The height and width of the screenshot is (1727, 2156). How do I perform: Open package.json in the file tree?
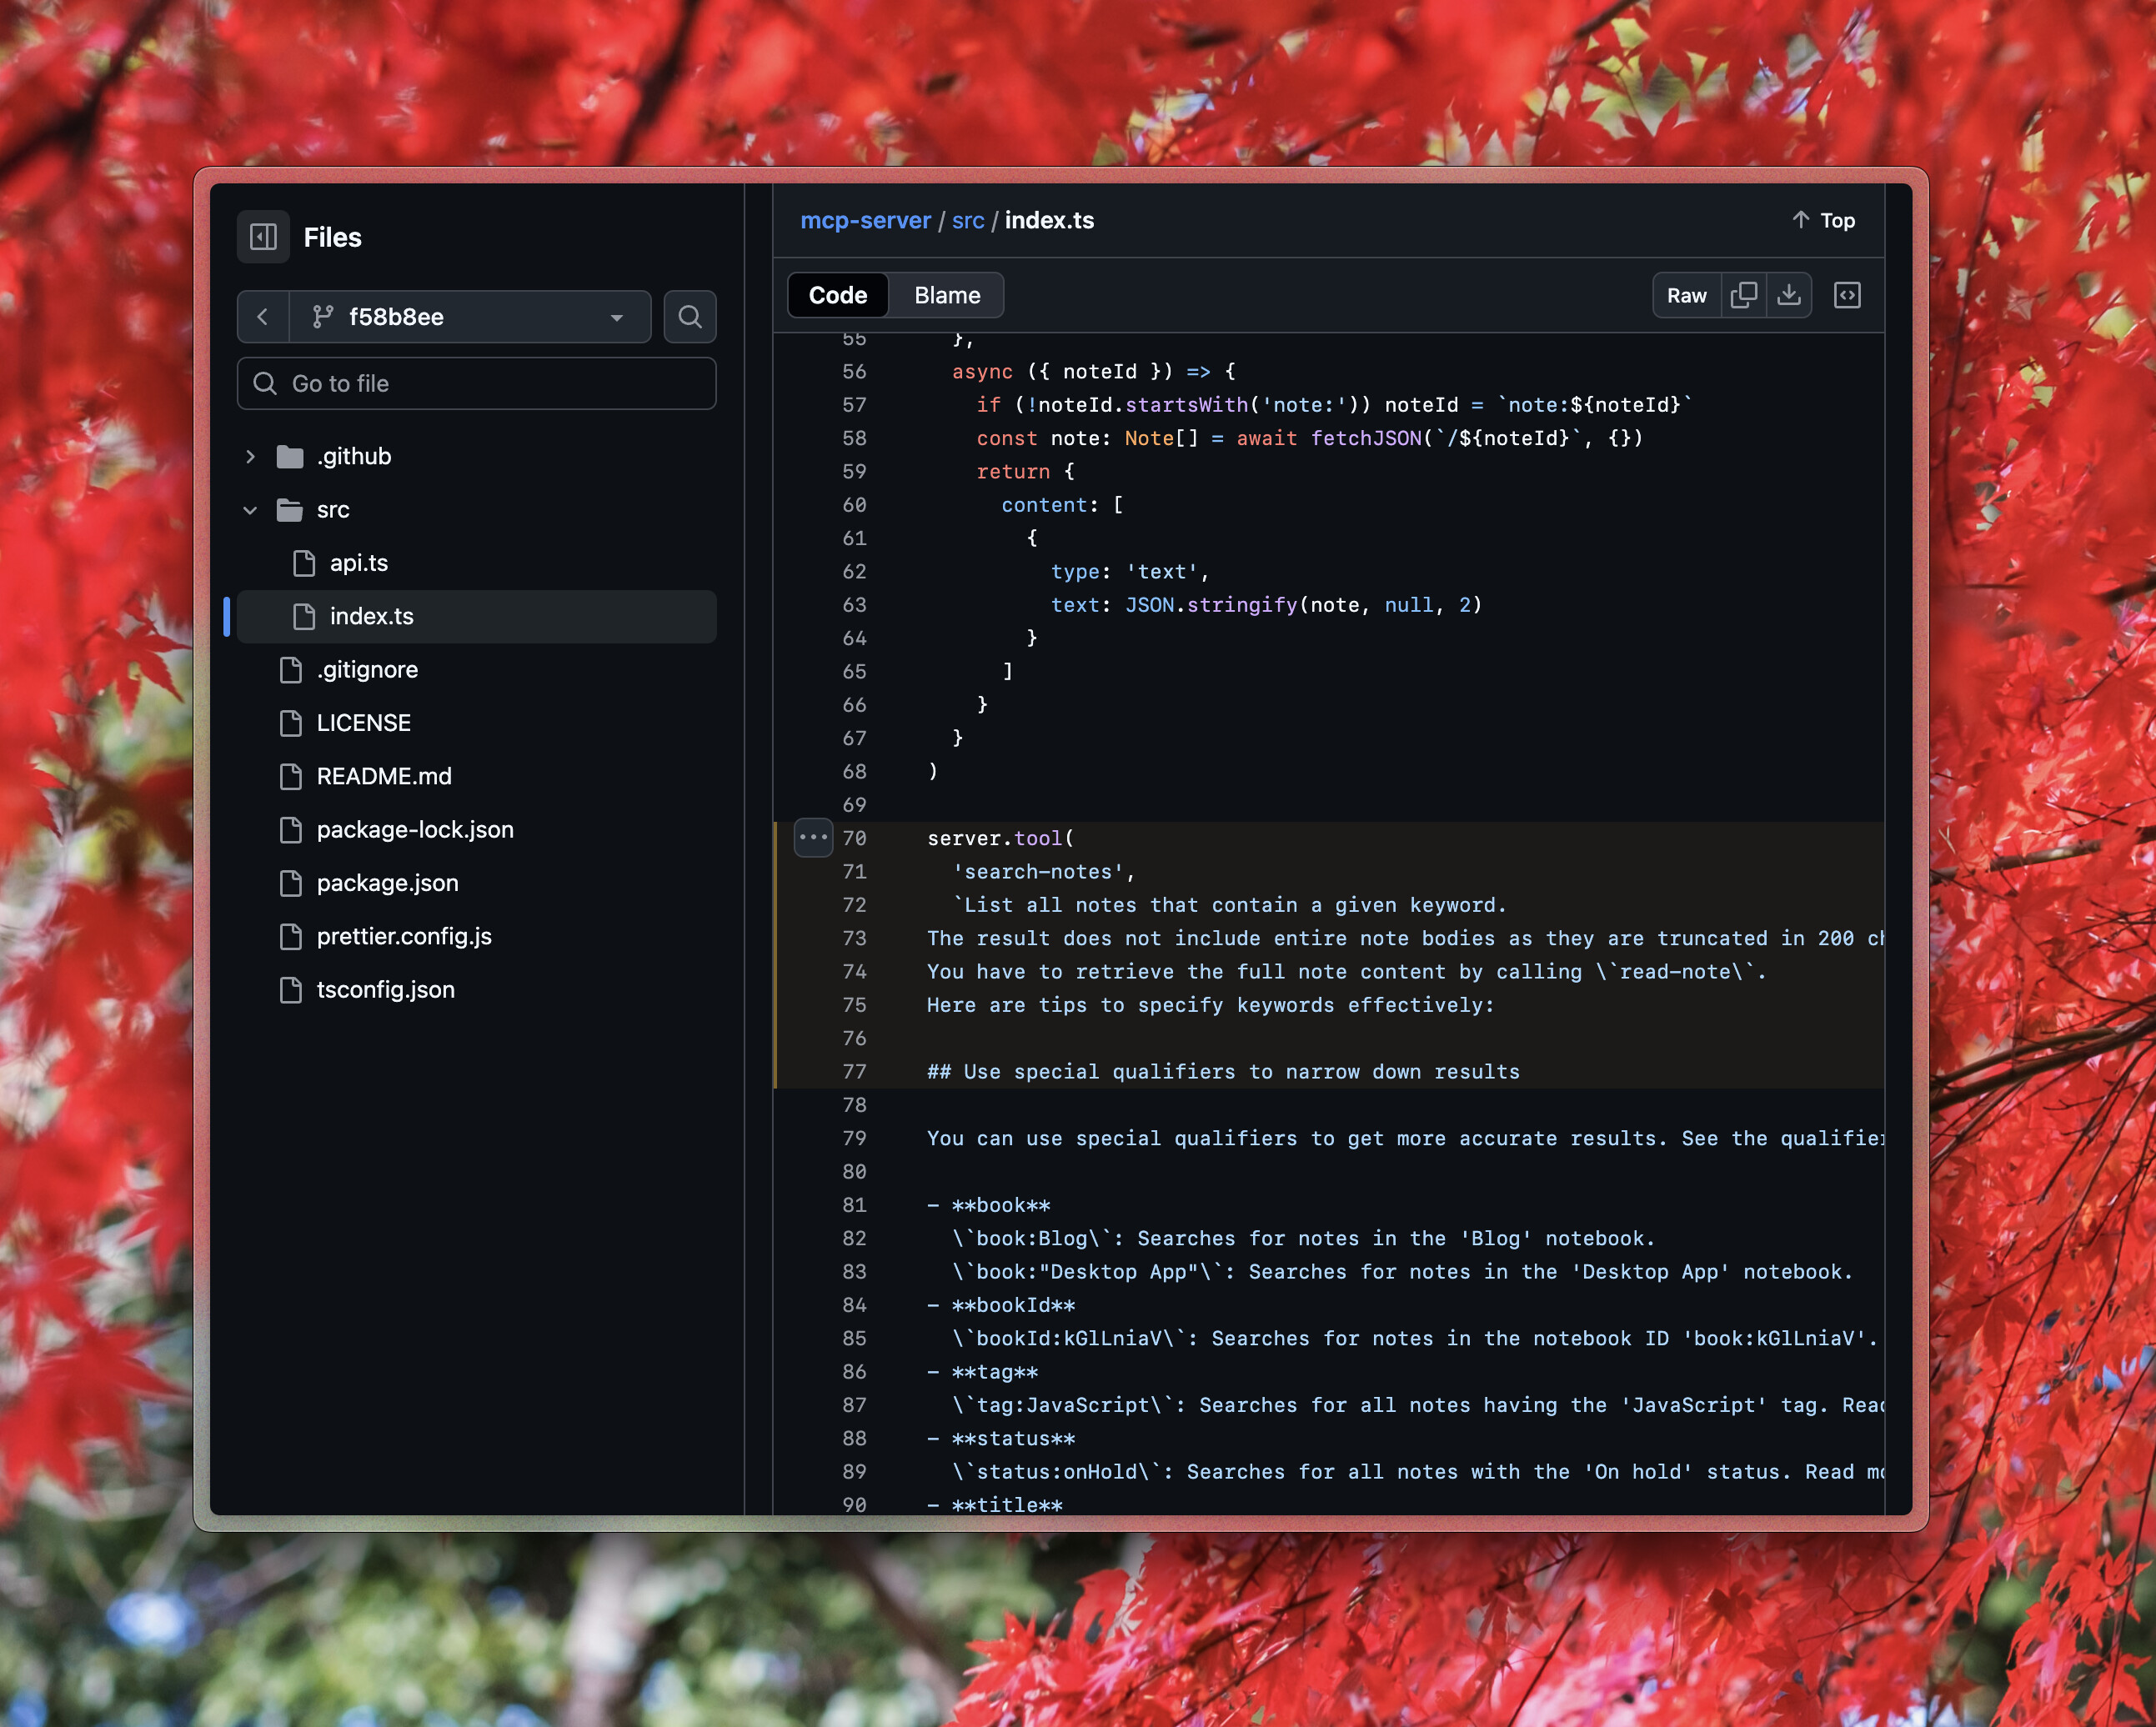(x=387, y=883)
